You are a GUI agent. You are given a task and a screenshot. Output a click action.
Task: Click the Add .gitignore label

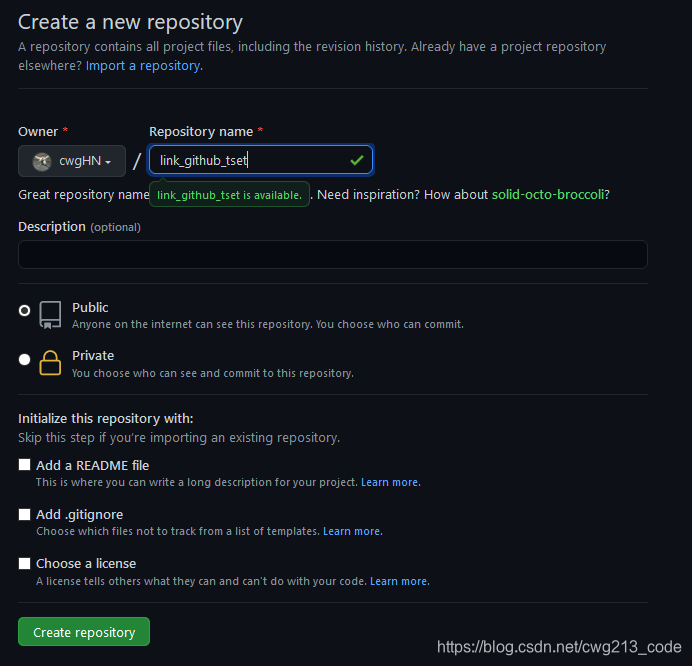(x=79, y=515)
